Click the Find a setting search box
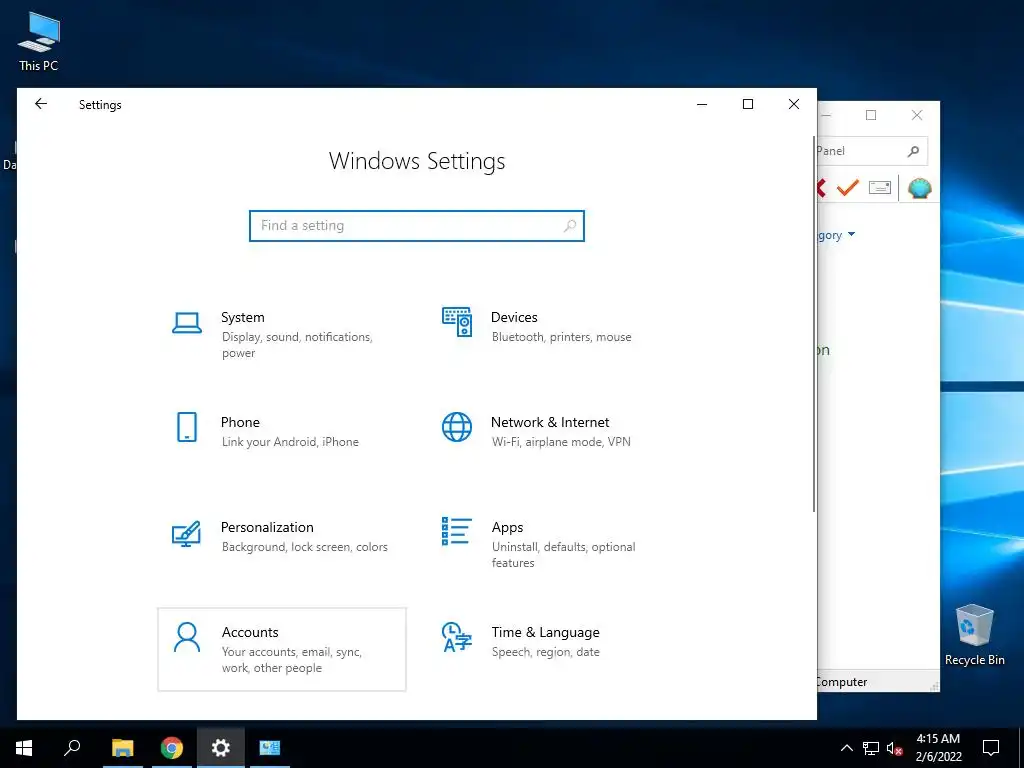Screen dimensions: 1024x768 (x=417, y=226)
